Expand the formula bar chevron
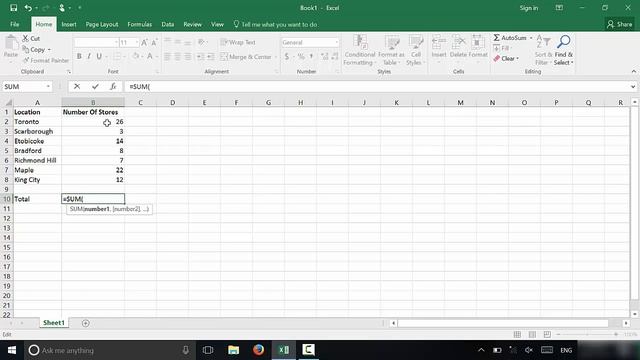The height and width of the screenshot is (360, 640). [633, 87]
